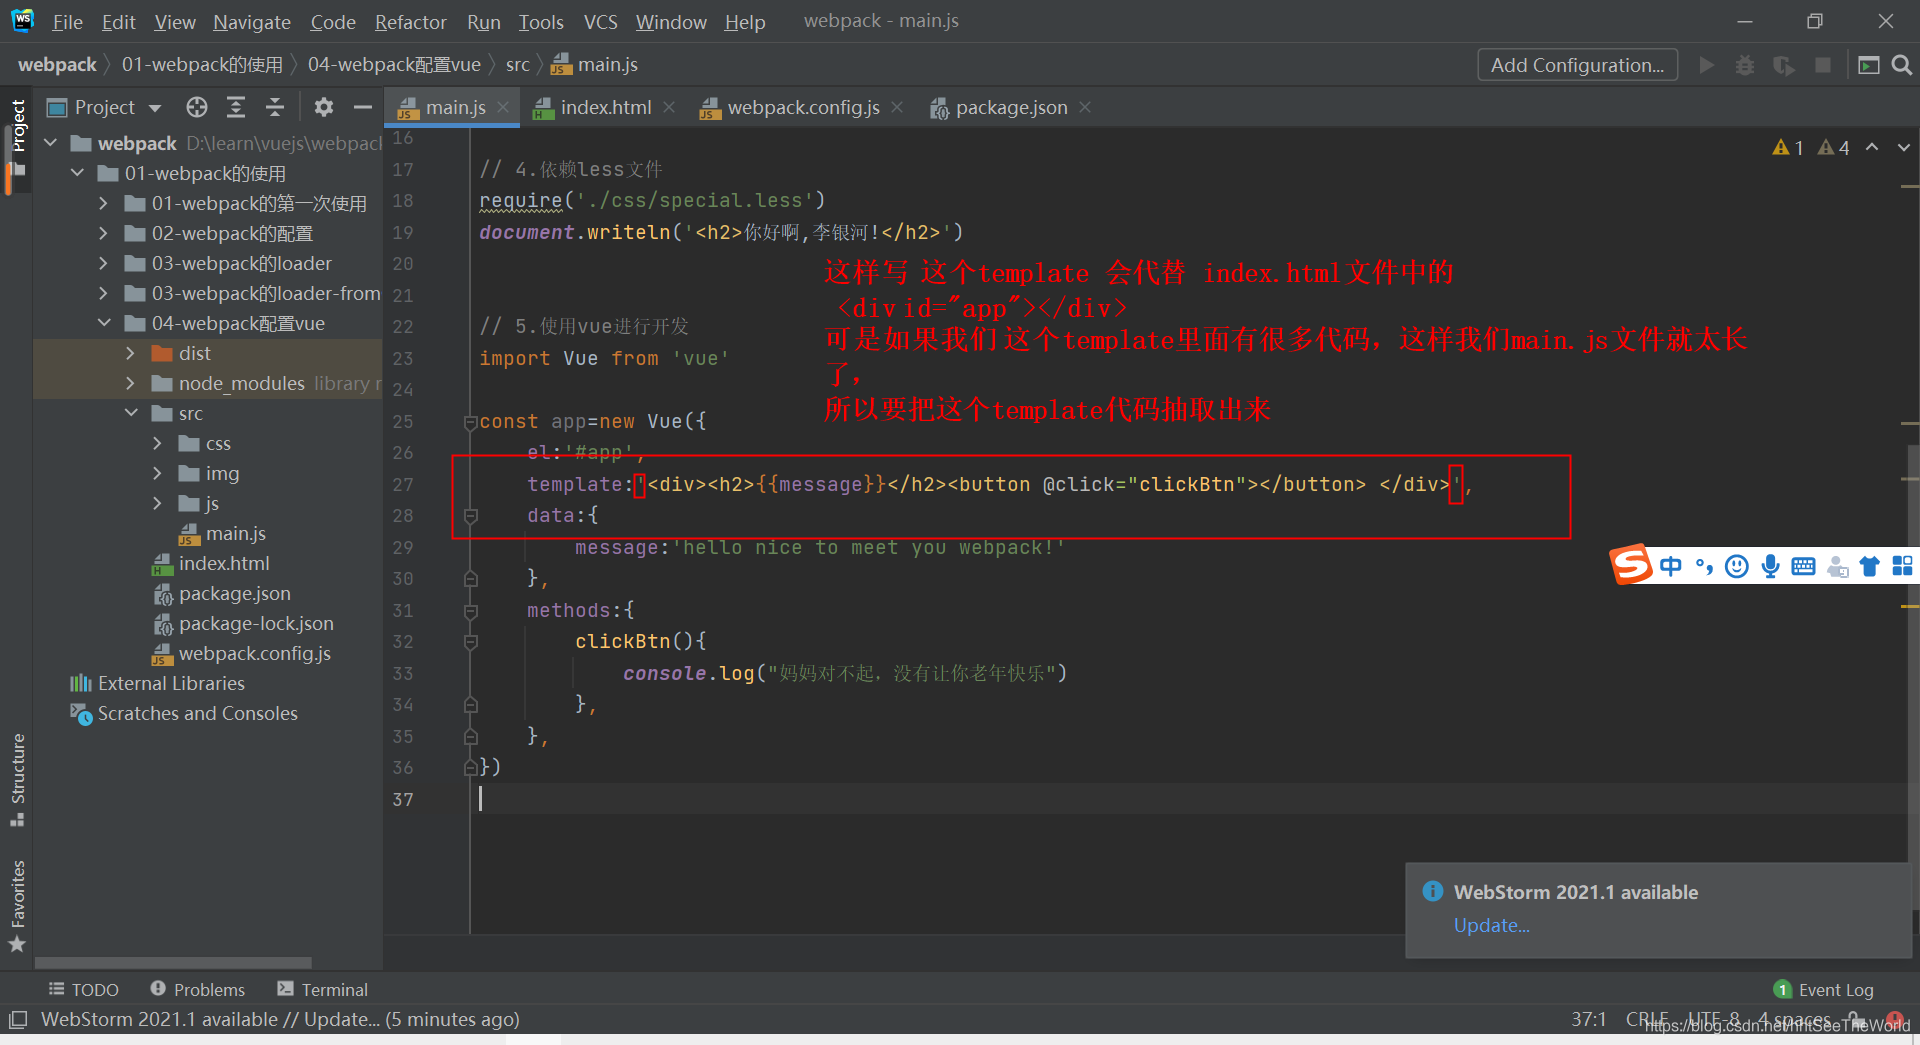Screen dimensions: 1920x1045
Task: Close the index.html editor tab
Action: 669,107
